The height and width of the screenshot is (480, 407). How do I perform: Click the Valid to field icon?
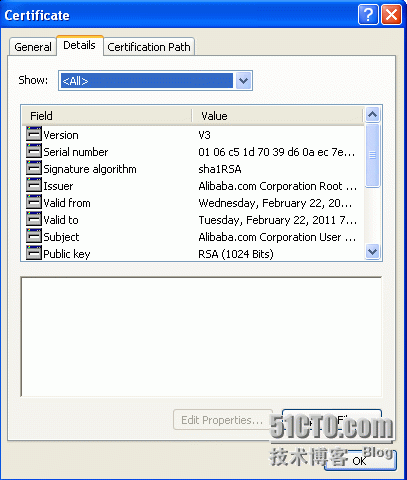(x=34, y=220)
